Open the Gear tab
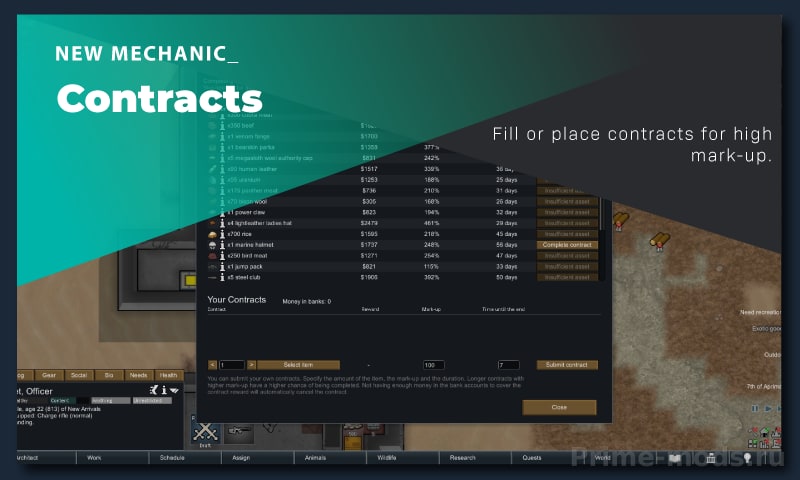Viewport: 800px width, 480px height. pyautogui.click(x=49, y=375)
